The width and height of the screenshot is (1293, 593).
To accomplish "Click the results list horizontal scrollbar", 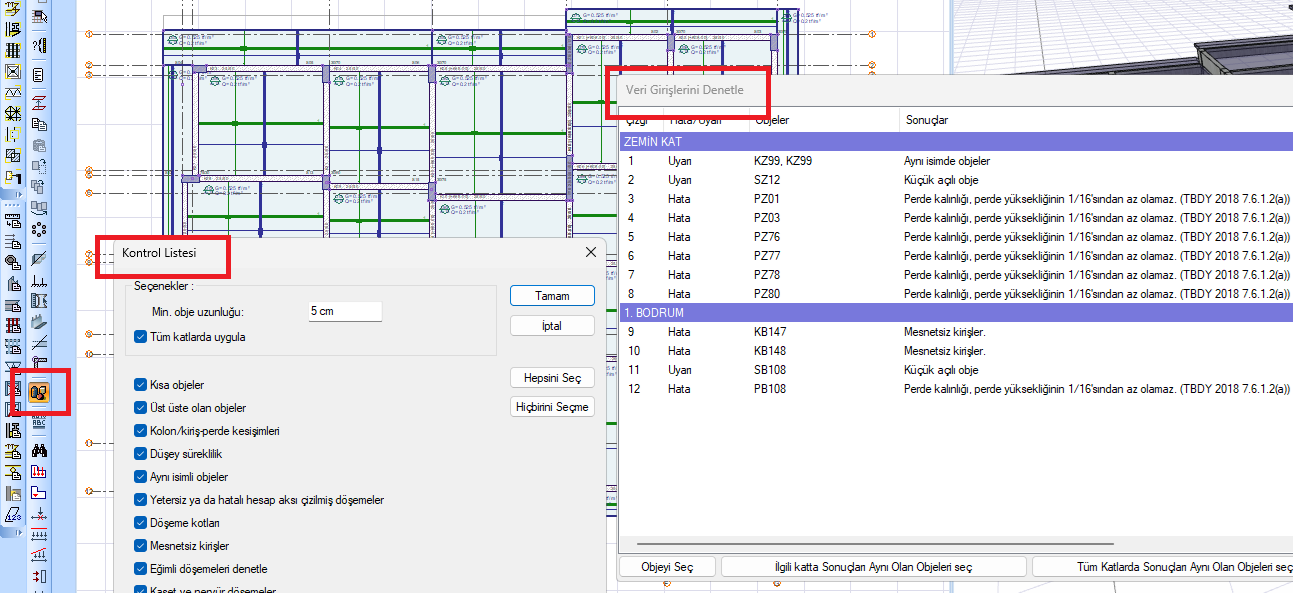I will pos(900,545).
